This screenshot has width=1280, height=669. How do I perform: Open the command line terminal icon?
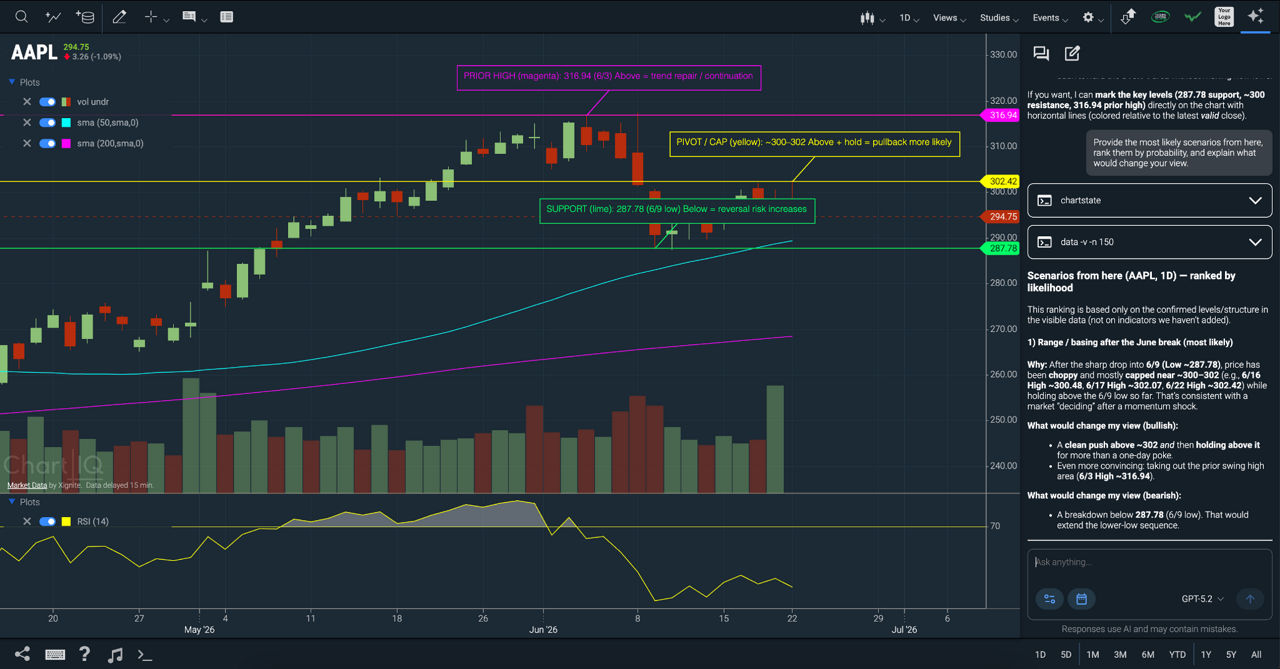pyautogui.click(x=145, y=655)
